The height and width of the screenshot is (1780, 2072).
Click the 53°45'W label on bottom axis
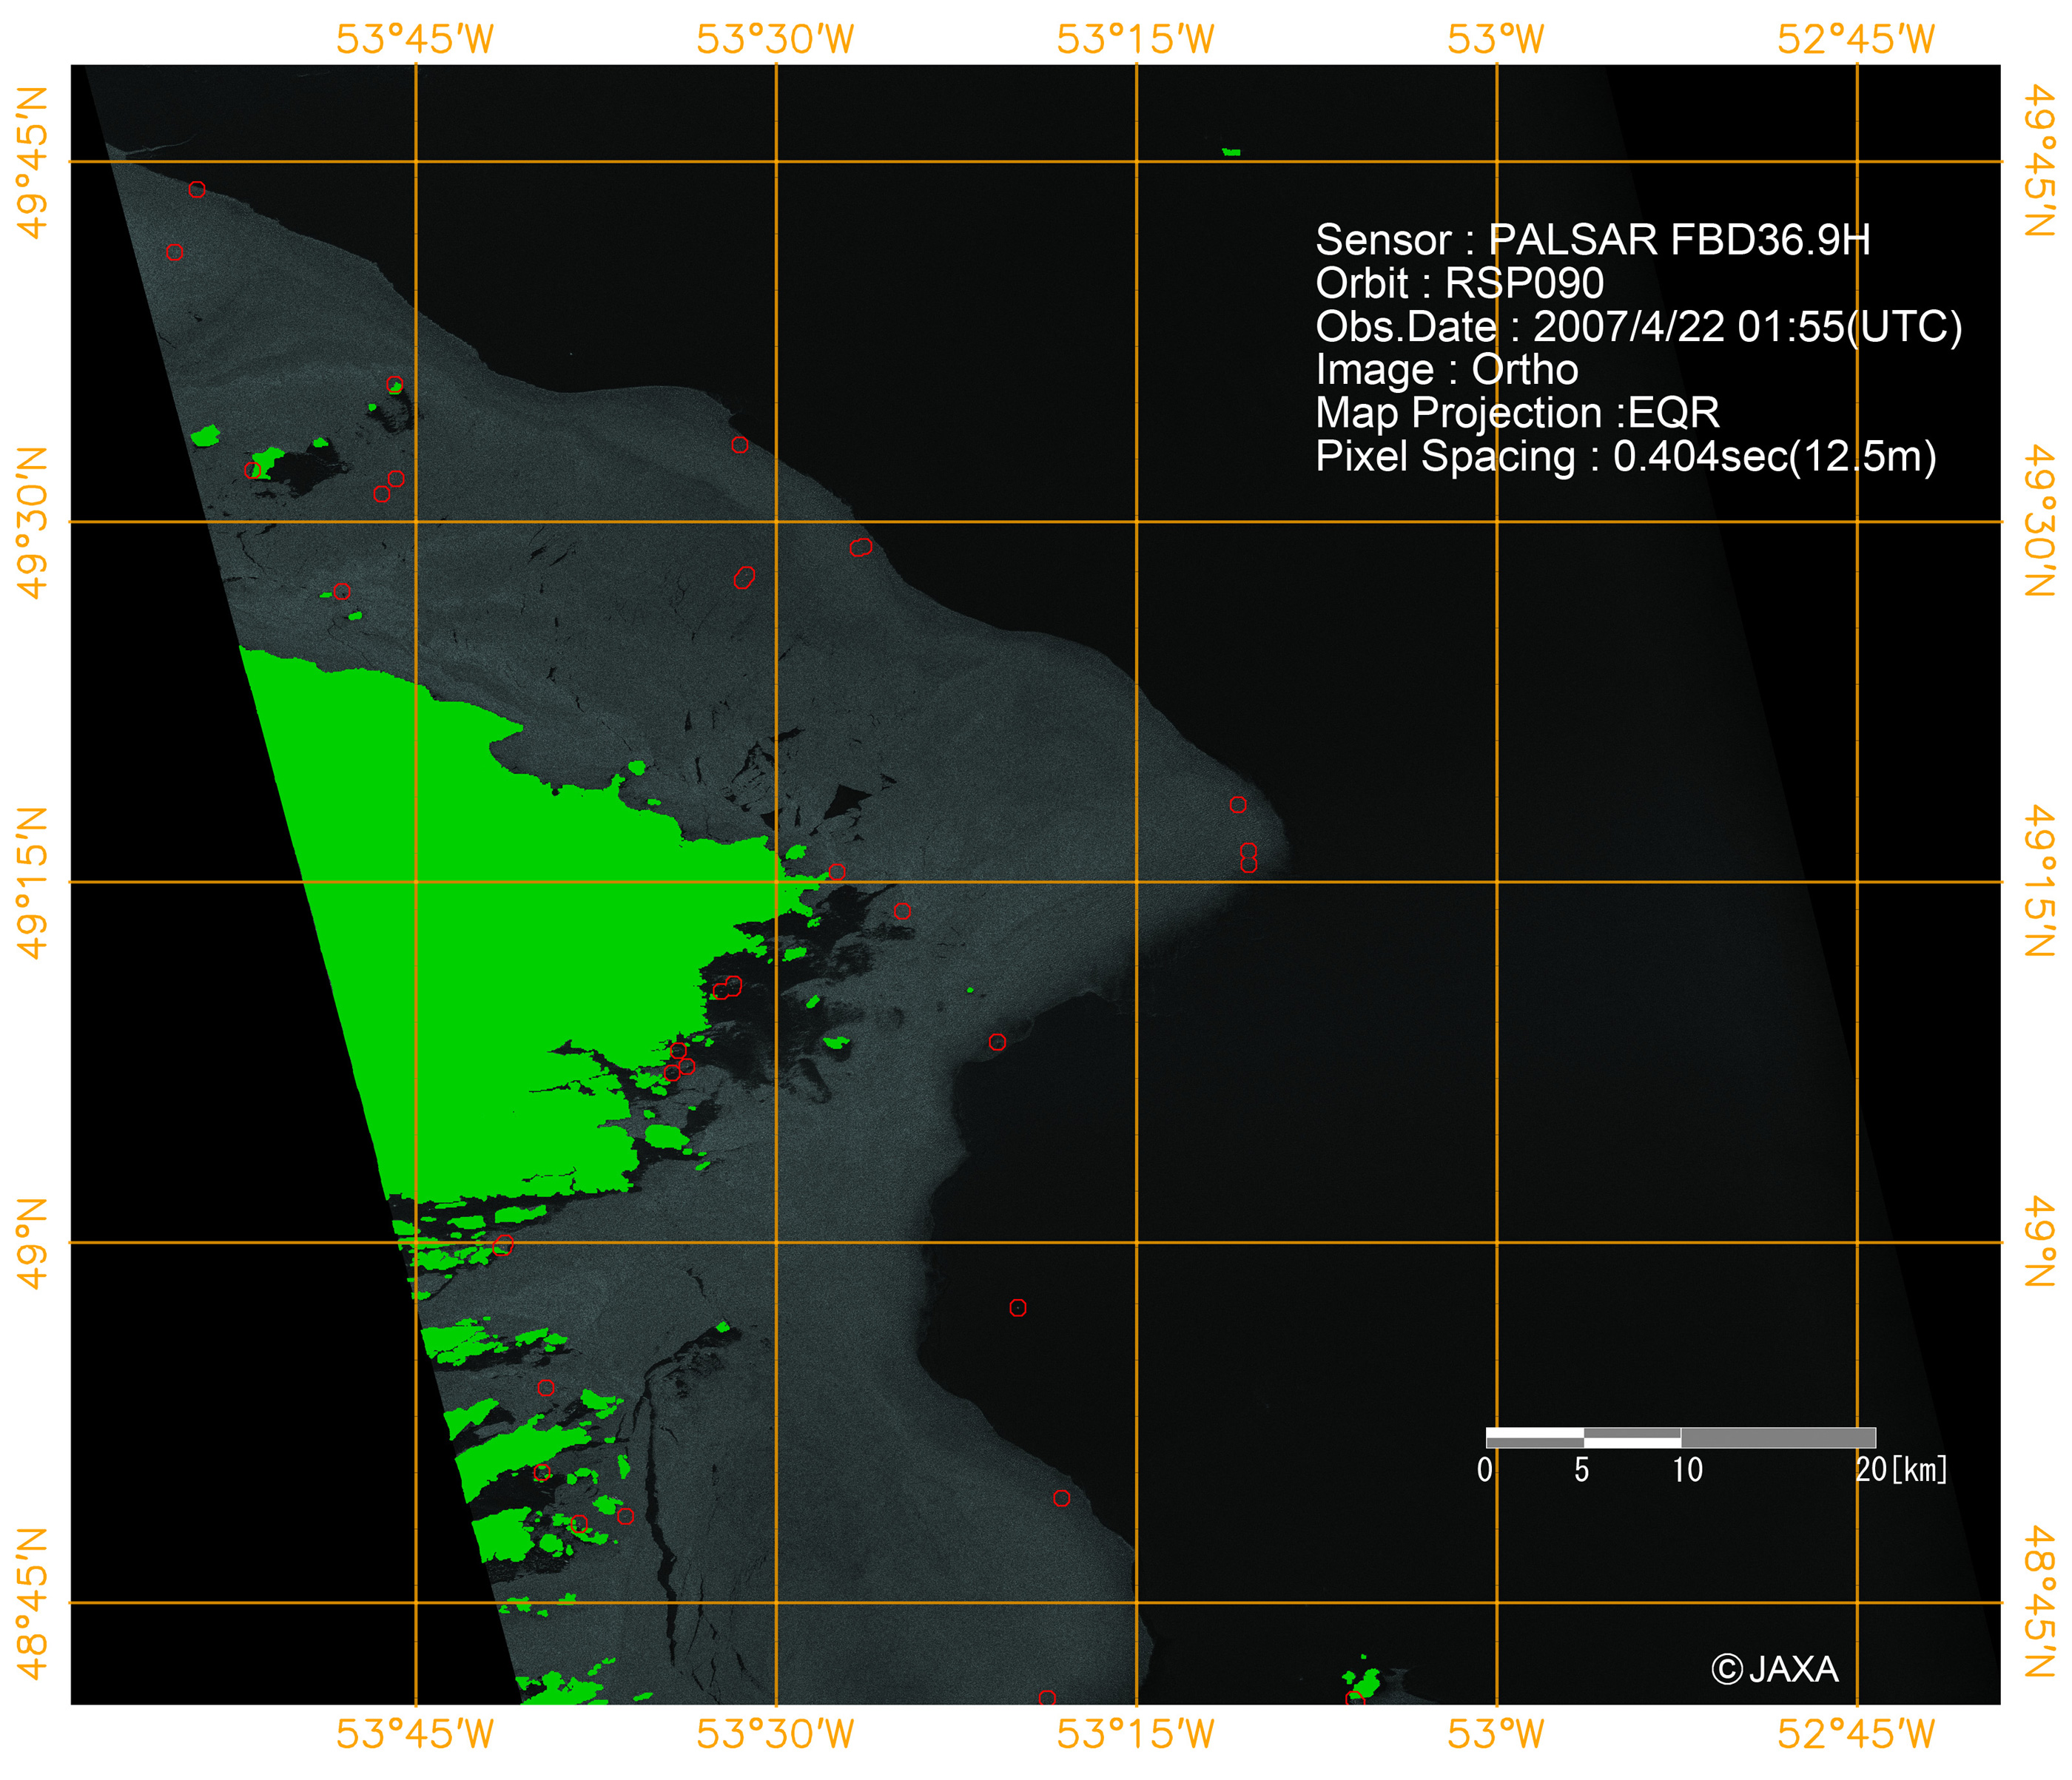(x=415, y=1733)
